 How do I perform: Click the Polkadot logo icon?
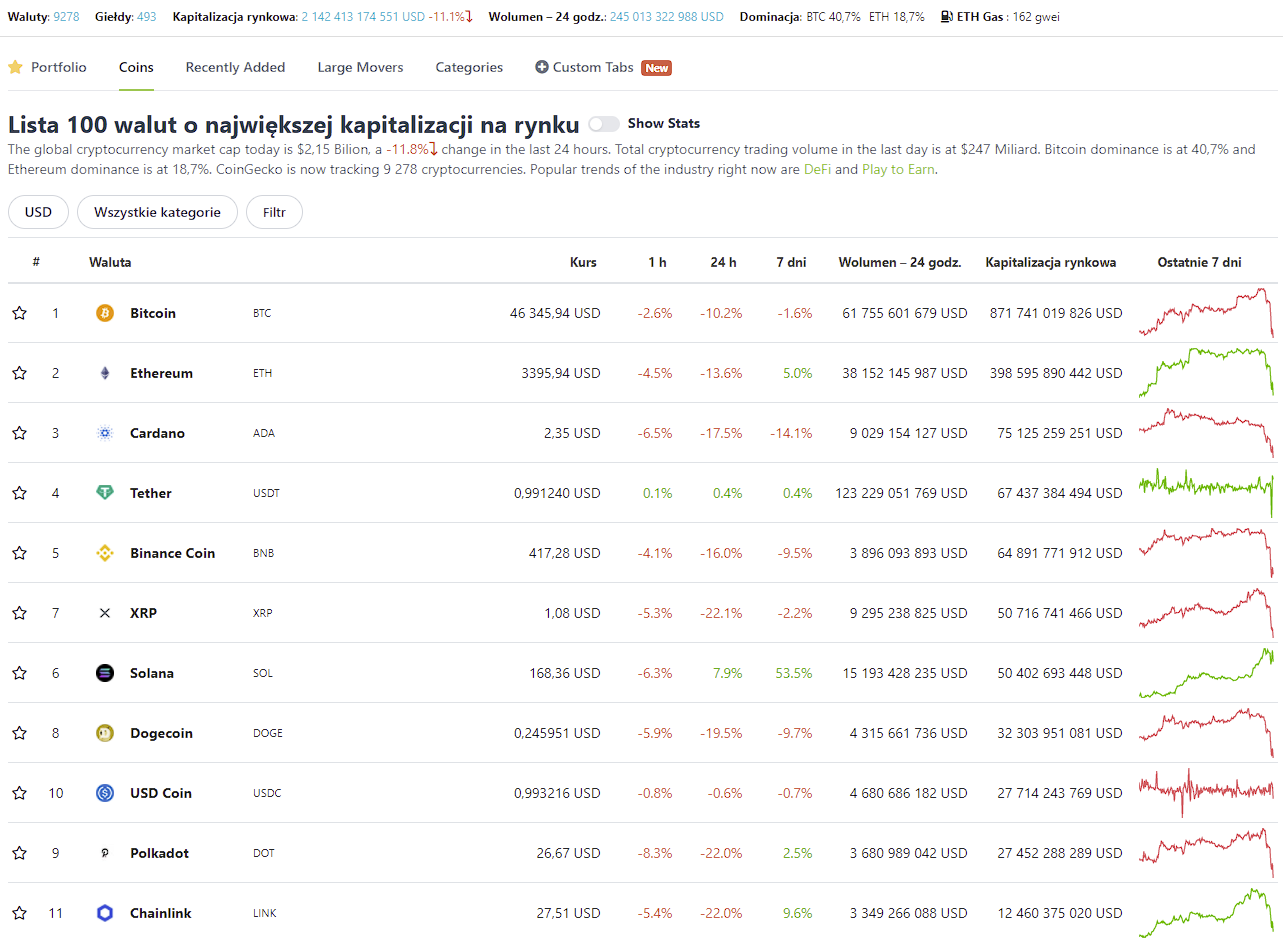[x=105, y=853]
